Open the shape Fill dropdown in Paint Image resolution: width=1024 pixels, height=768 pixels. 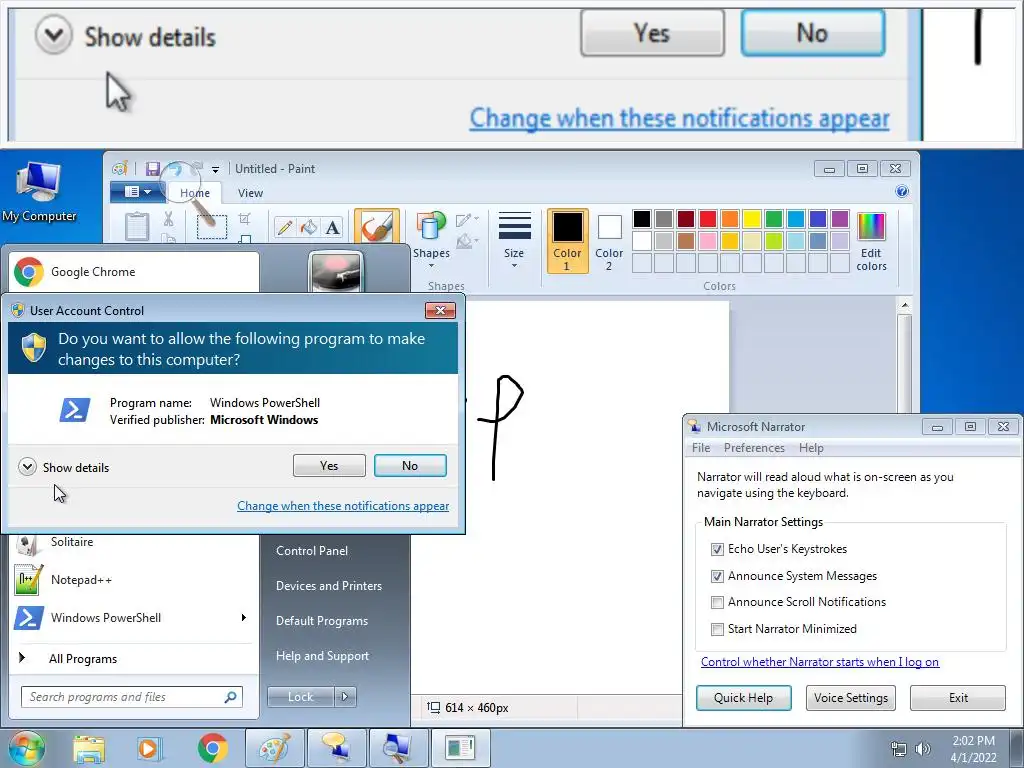(x=468, y=242)
